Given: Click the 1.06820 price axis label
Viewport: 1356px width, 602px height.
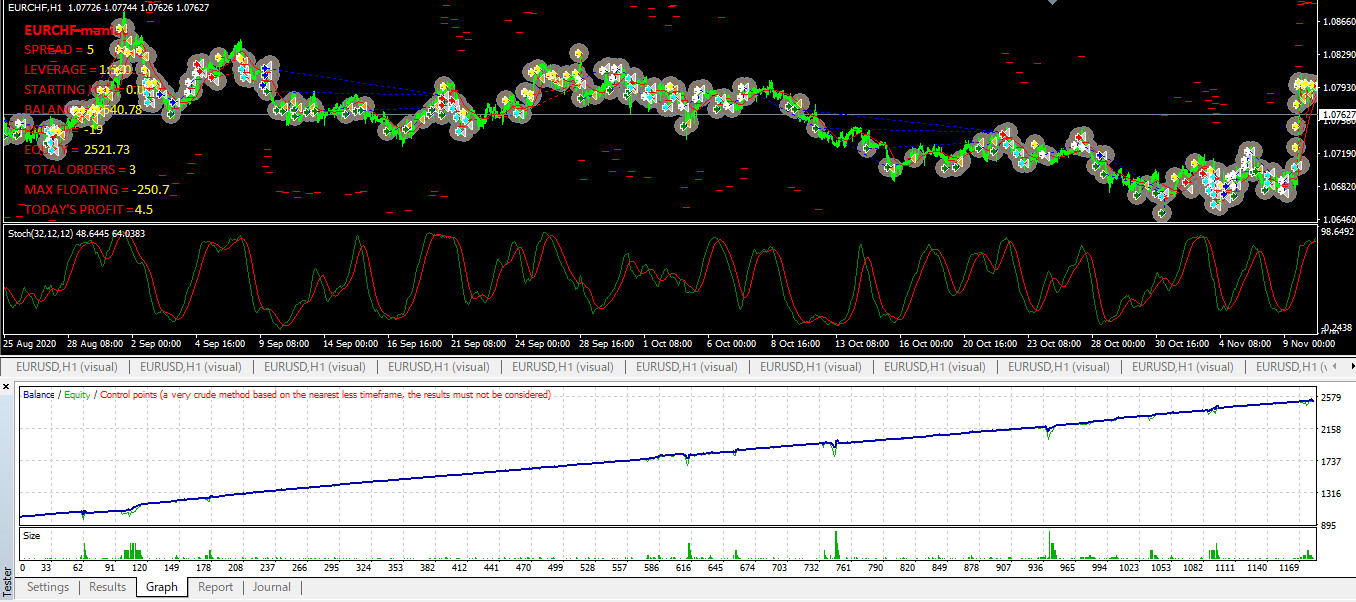Looking at the screenshot, I should 1338,186.
